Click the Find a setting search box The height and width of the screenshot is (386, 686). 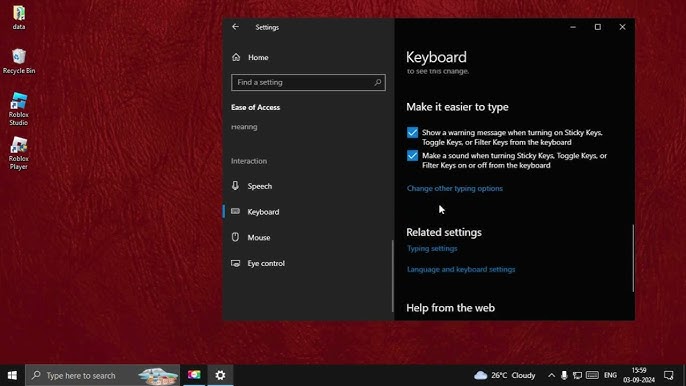coord(308,82)
